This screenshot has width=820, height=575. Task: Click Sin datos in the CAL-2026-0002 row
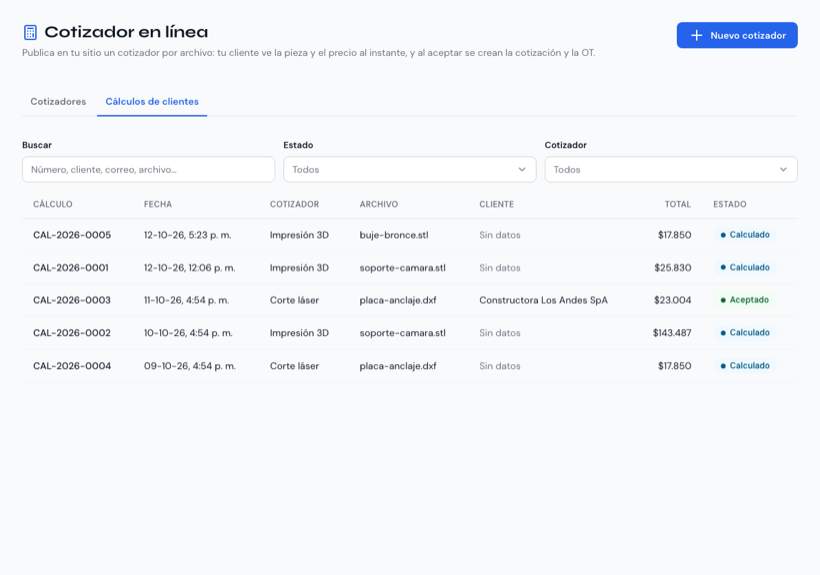[x=499, y=333]
